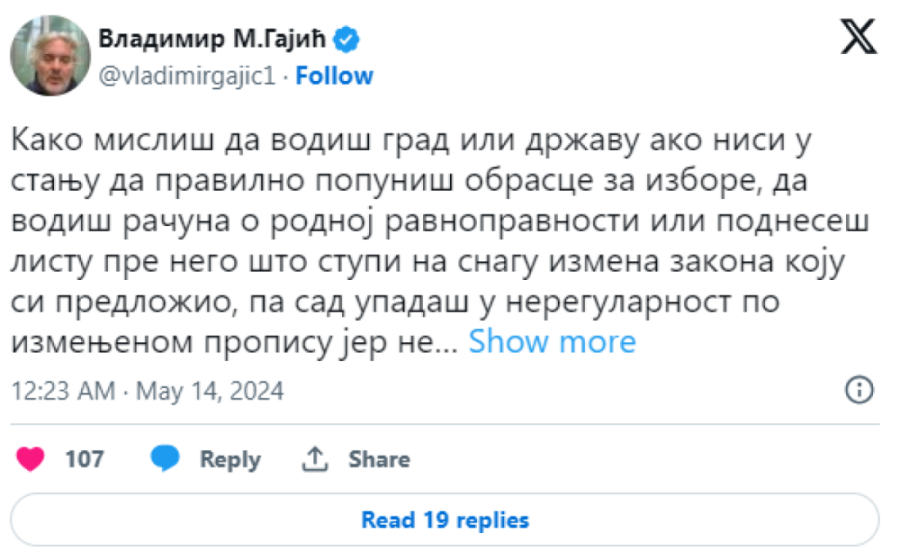Click the Share label

coord(379,459)
